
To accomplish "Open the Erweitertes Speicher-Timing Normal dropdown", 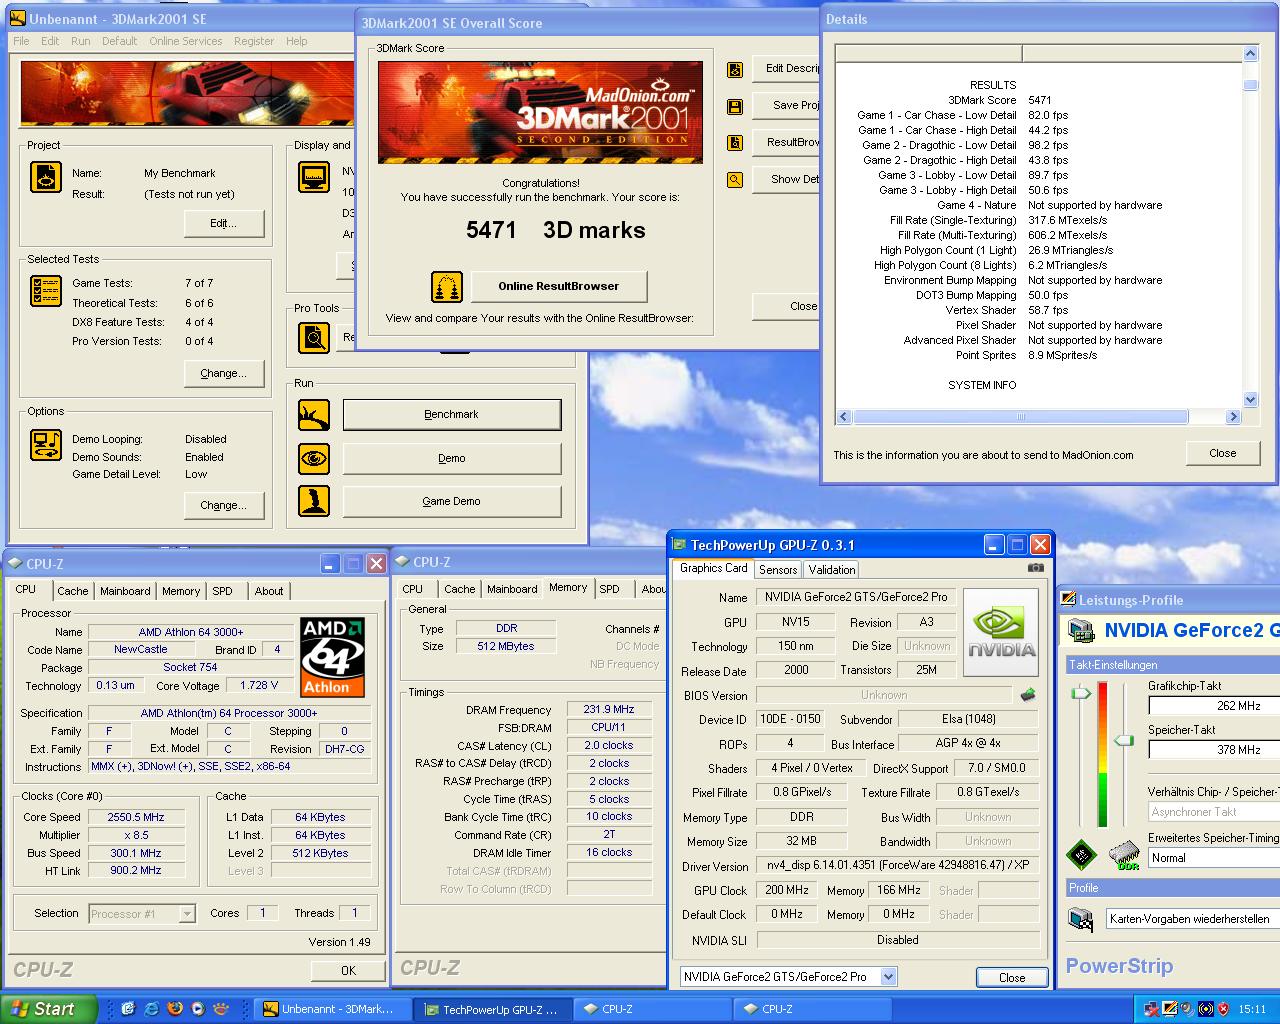I will pyautogui.click(x=1213, y=858).
